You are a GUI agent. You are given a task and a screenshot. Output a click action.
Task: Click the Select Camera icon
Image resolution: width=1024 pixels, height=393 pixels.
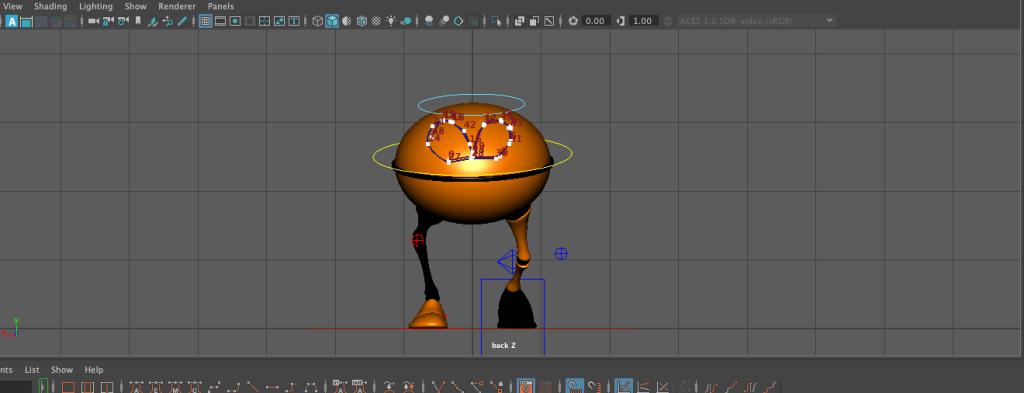[x=93, y=21]
